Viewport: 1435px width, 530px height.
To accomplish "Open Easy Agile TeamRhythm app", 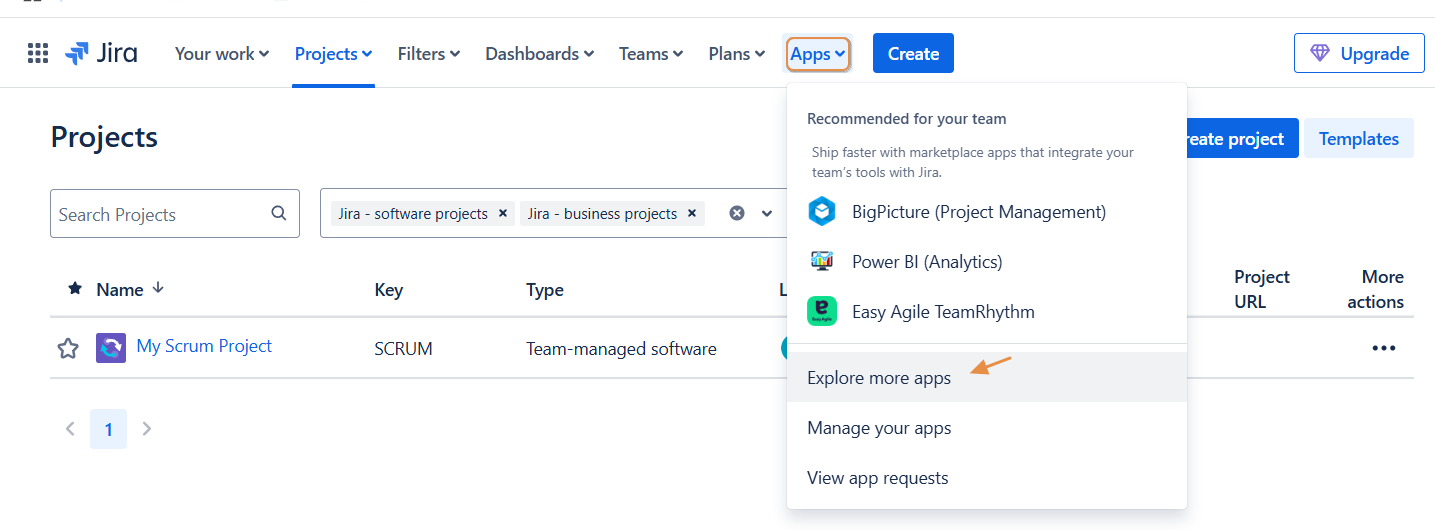I will [942, 312].
